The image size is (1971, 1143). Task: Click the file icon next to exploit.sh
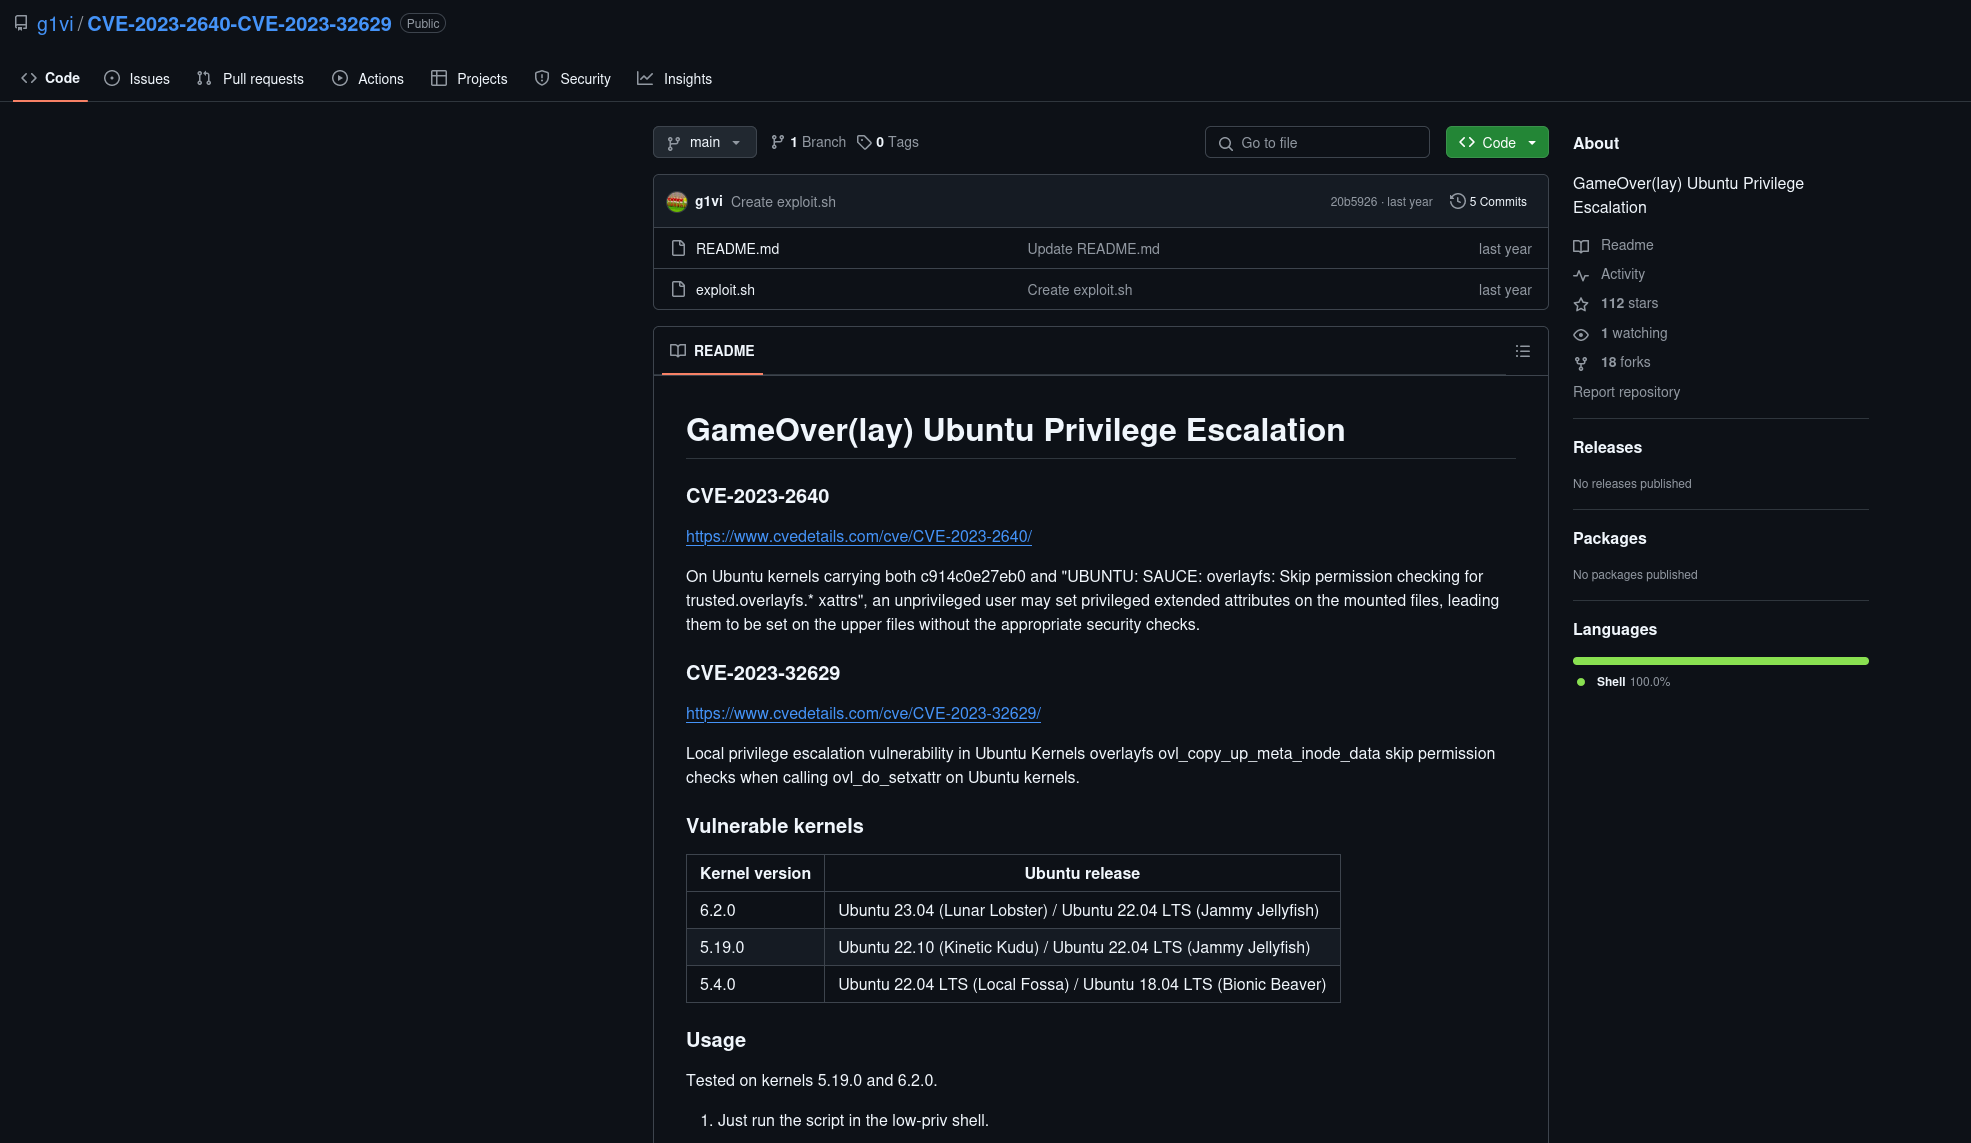678,289
